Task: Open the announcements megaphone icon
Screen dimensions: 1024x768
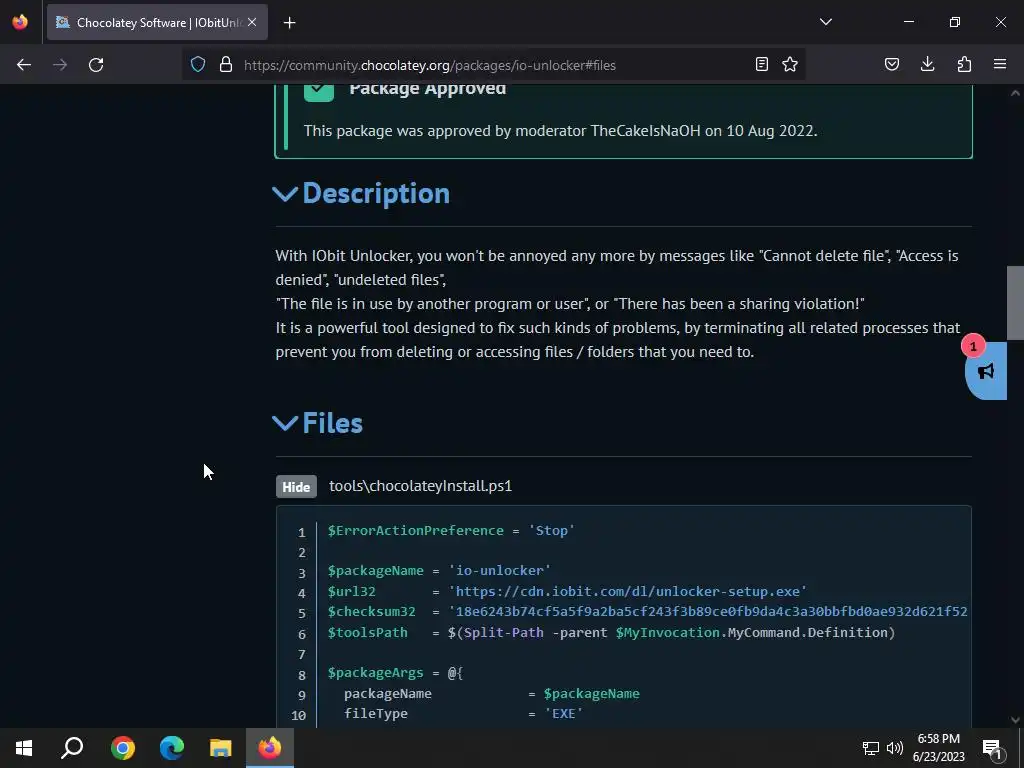Action: [x=986, y=372]
